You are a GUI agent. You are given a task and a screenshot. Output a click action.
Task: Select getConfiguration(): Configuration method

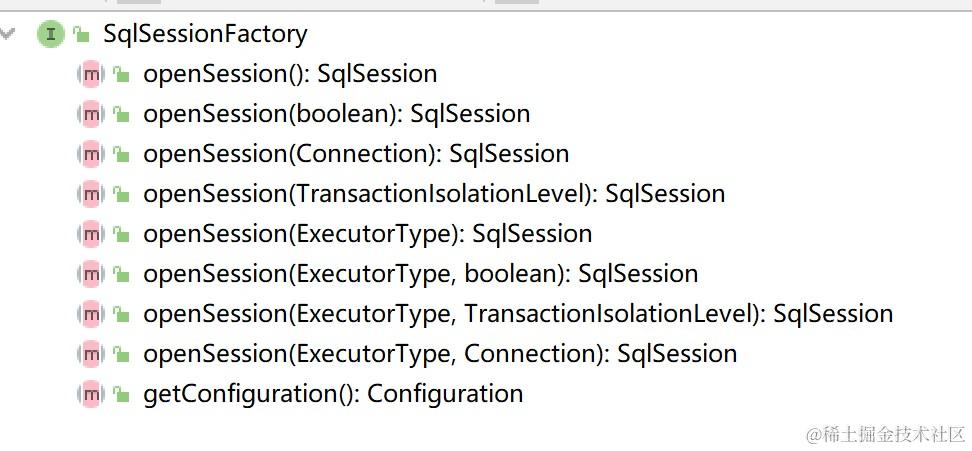[333, 394]
